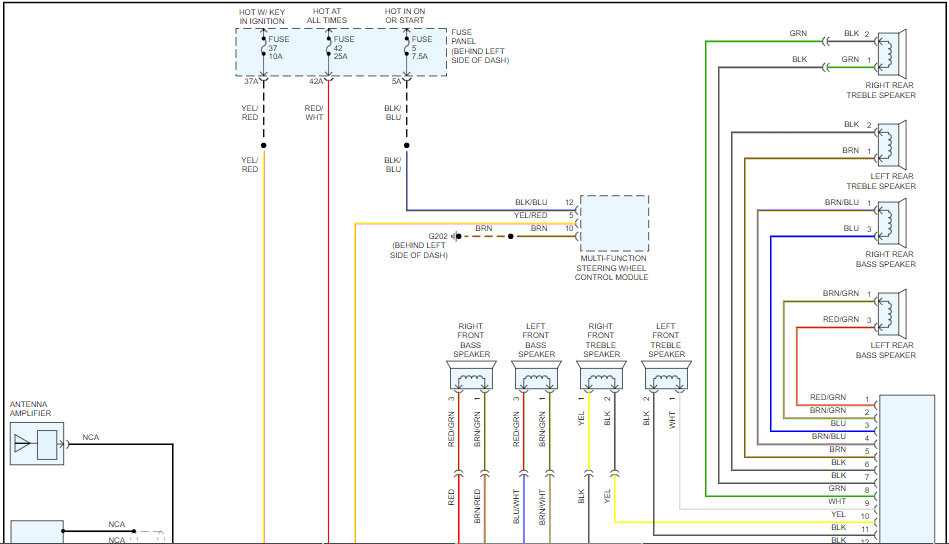Viewport: 949px width, 544px height.
Task: Click the 'LEFT REAR TREBLE SPEAKER' label
Action: coord(881,181)
